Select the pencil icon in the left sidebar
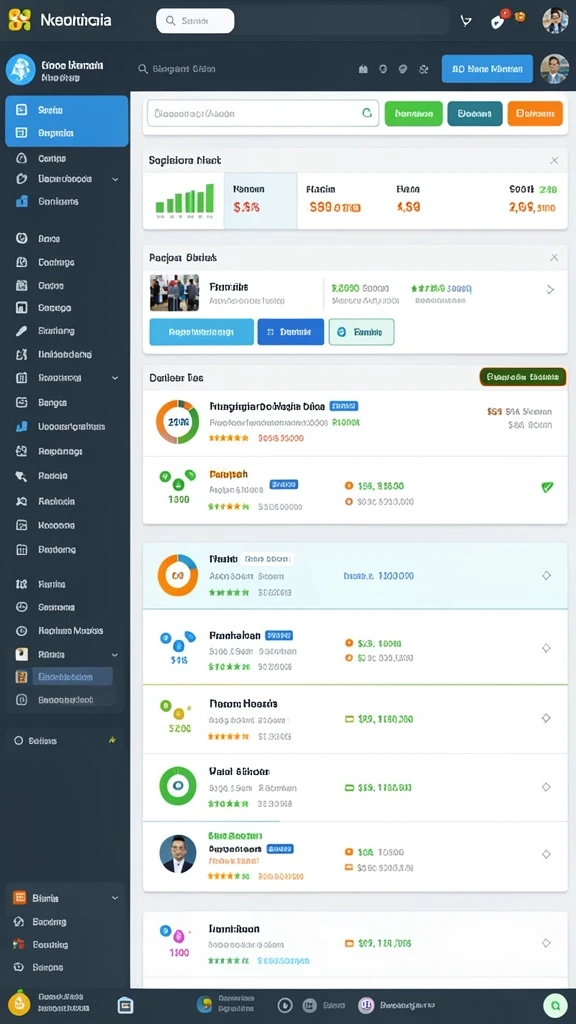 pos(21,331)
